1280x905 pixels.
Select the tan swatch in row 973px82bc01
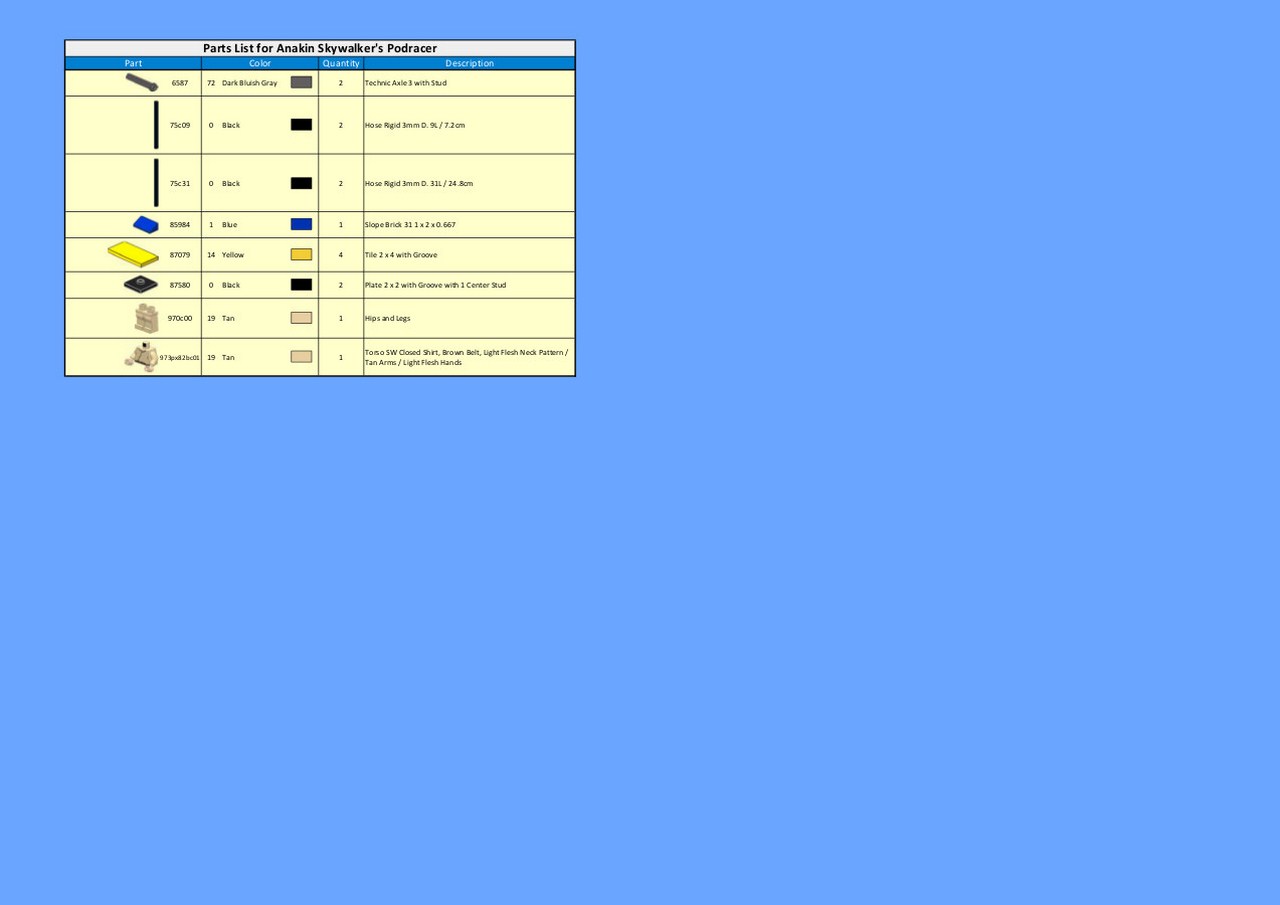coord(301,357)
